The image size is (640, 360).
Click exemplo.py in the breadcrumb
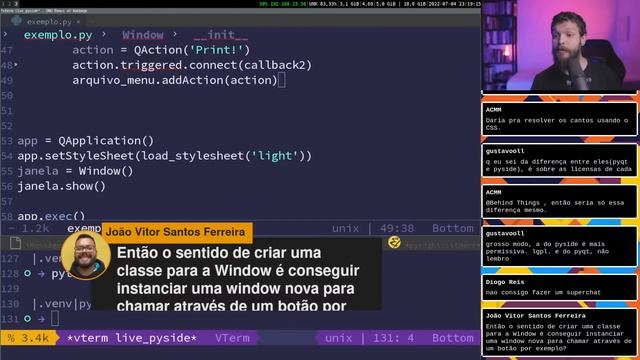click(58, 35)
